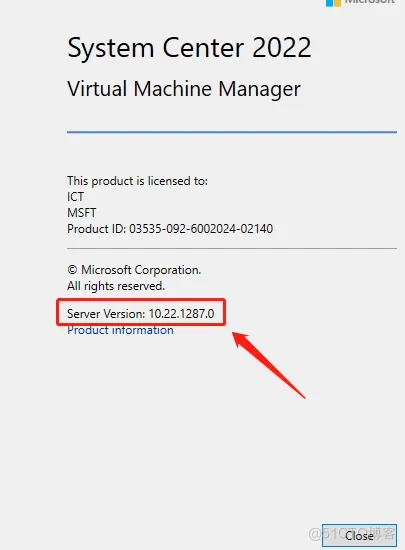Click the System Center 2022 heading
The width and height of the screenshot is (405, 550).
(189, 48)
